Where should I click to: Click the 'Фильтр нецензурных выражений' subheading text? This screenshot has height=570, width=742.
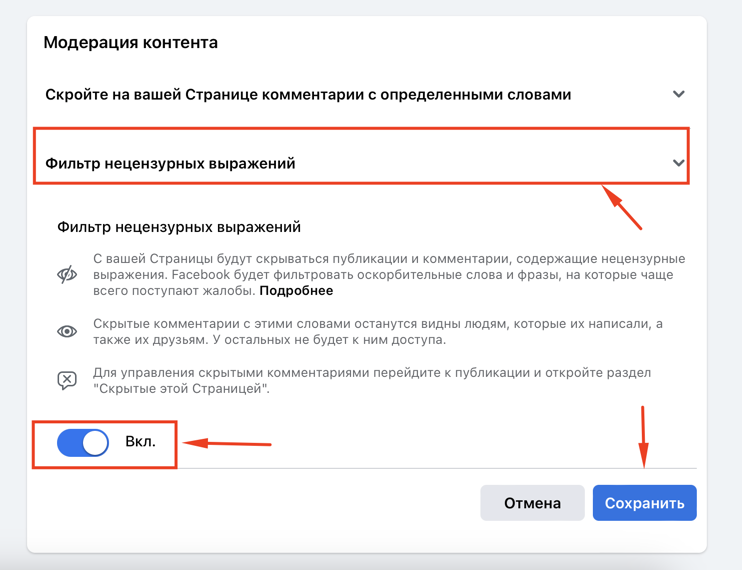(x=179, y=227)
